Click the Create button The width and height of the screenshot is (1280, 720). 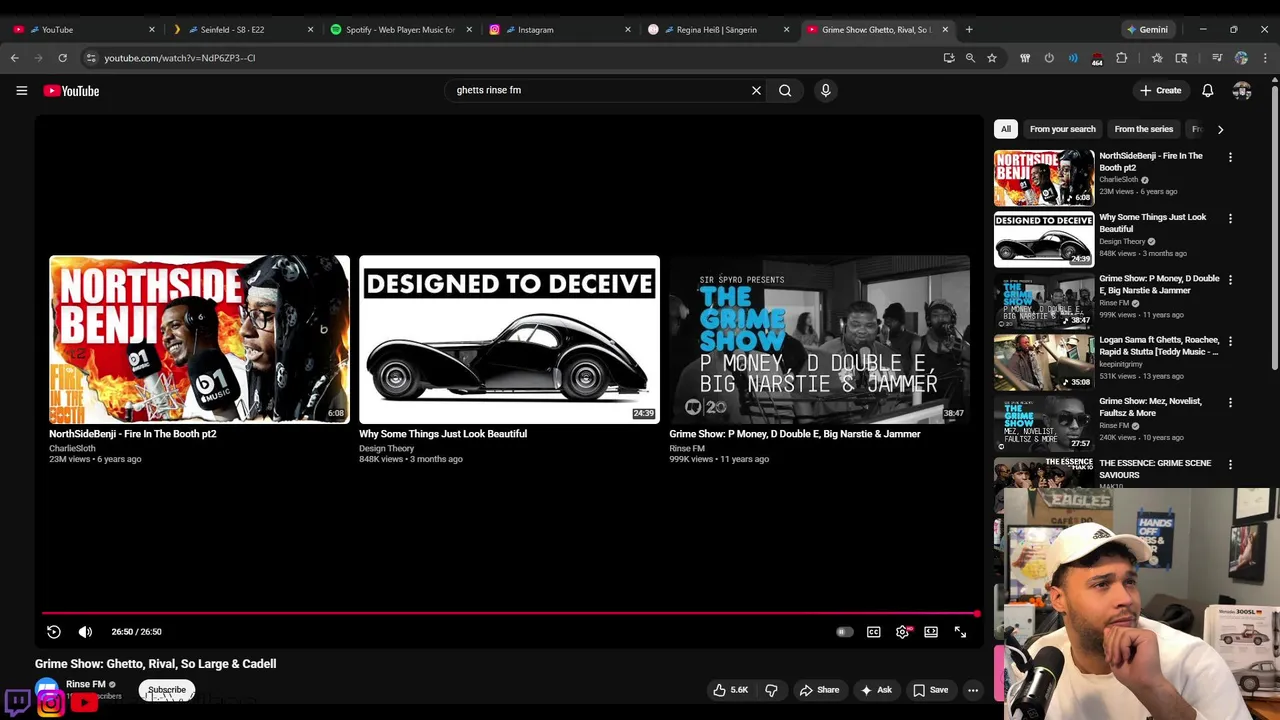point(1161,90)
